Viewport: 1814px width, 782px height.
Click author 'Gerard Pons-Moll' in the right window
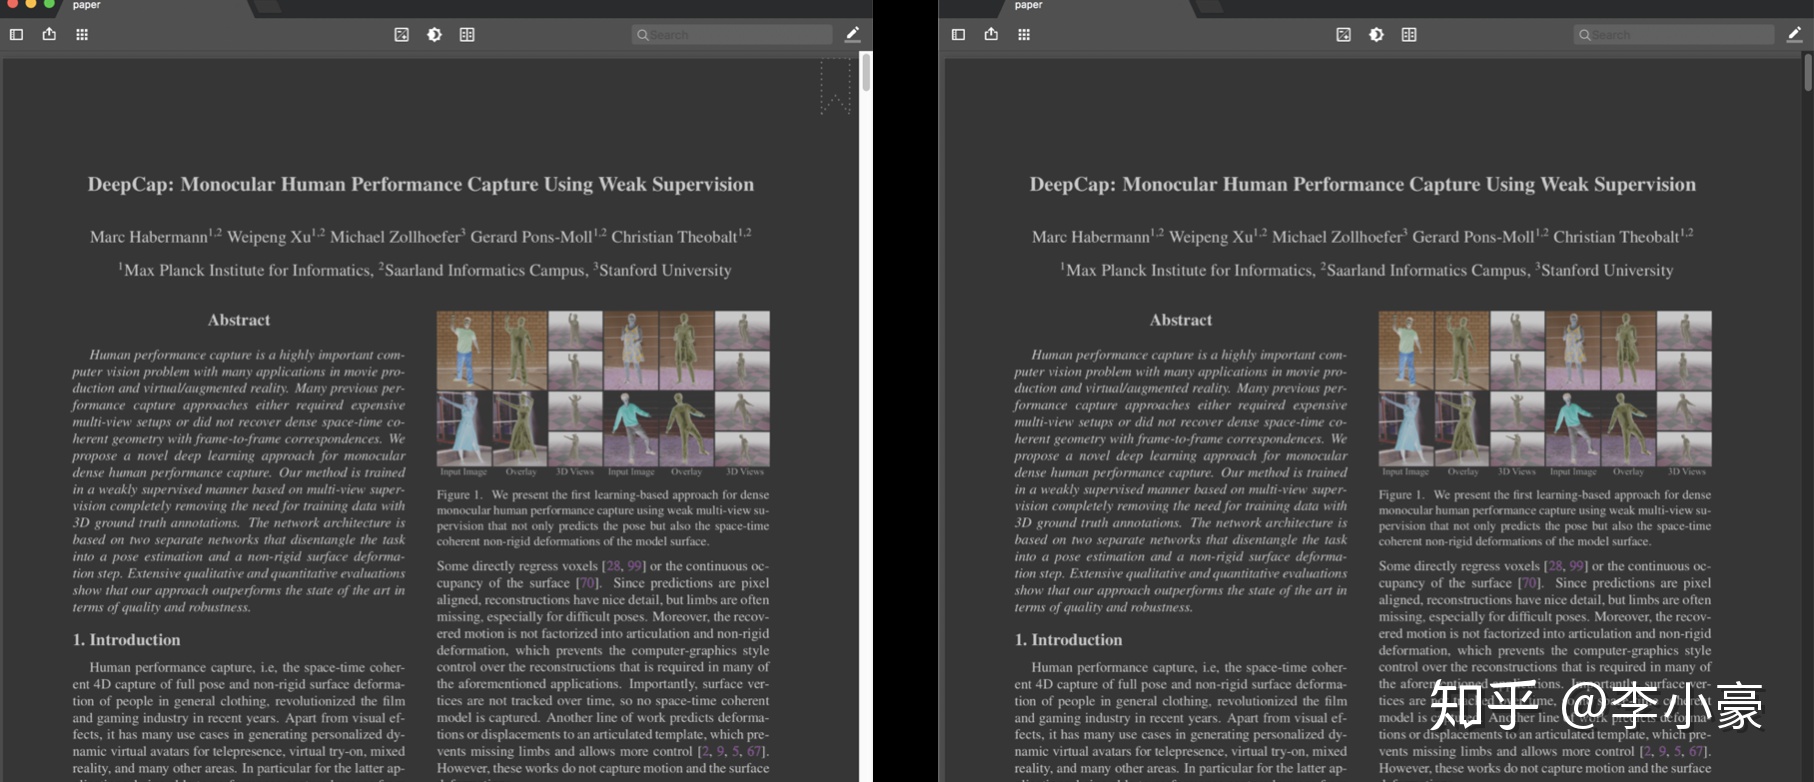click(1473, 238)
